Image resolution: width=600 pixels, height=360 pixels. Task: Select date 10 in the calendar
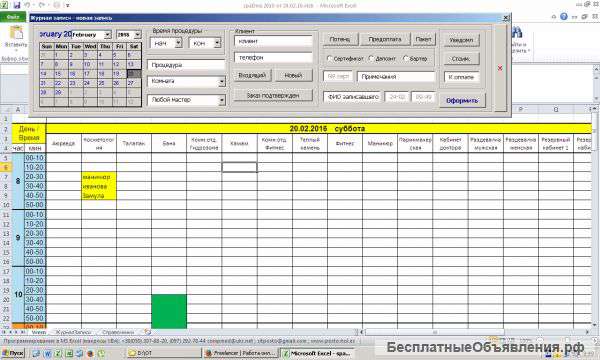tap(90, 65)
